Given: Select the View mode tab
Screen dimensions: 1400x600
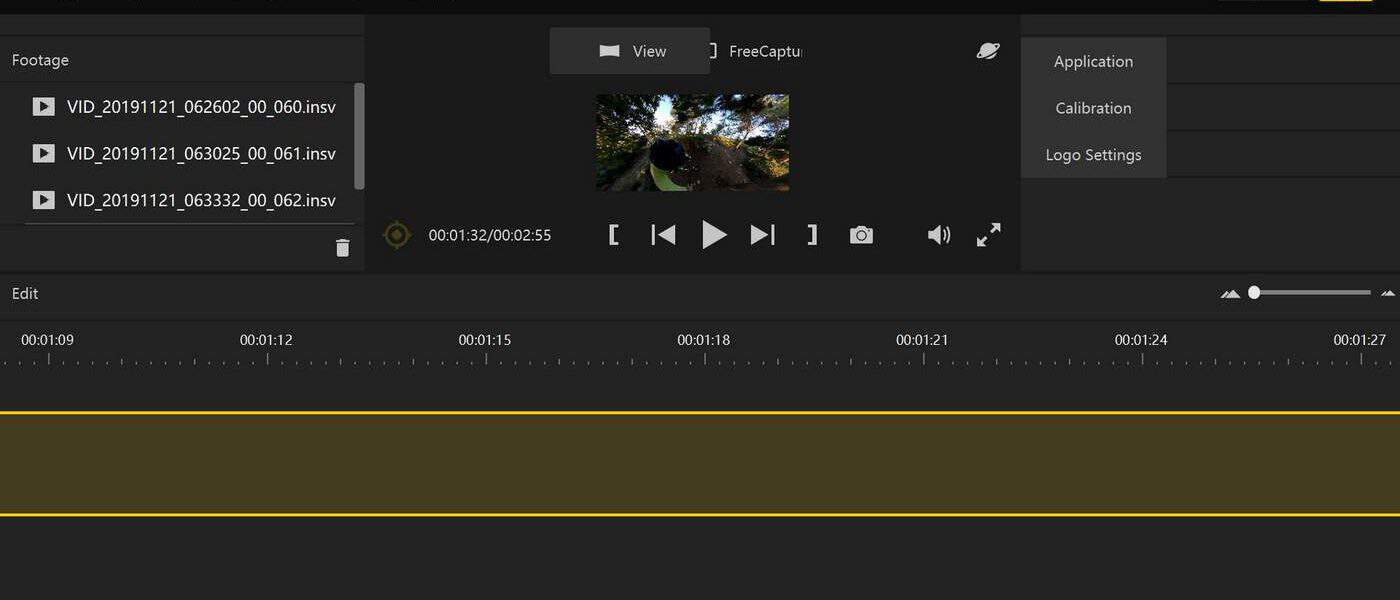Looking at the screenshot, I should pyautogui.click(x=630, y=51).
